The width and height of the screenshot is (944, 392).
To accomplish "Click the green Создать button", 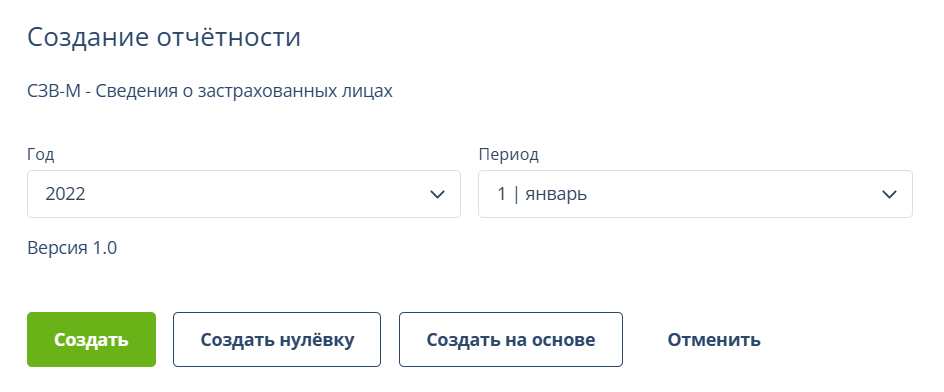I will (x=92, y=340).
